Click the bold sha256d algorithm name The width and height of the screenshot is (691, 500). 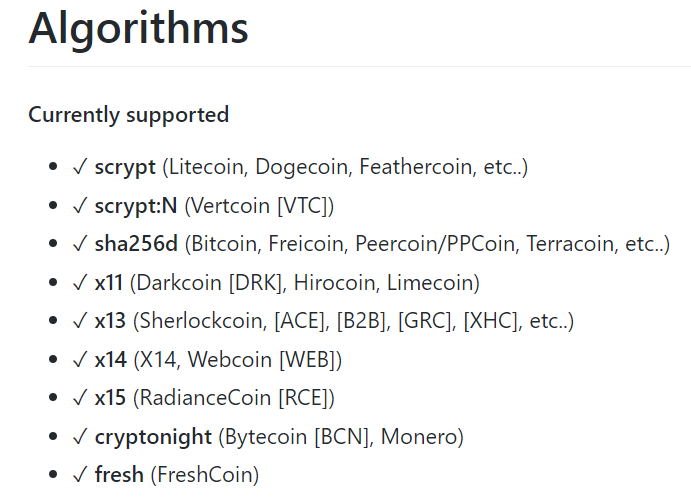136,244
